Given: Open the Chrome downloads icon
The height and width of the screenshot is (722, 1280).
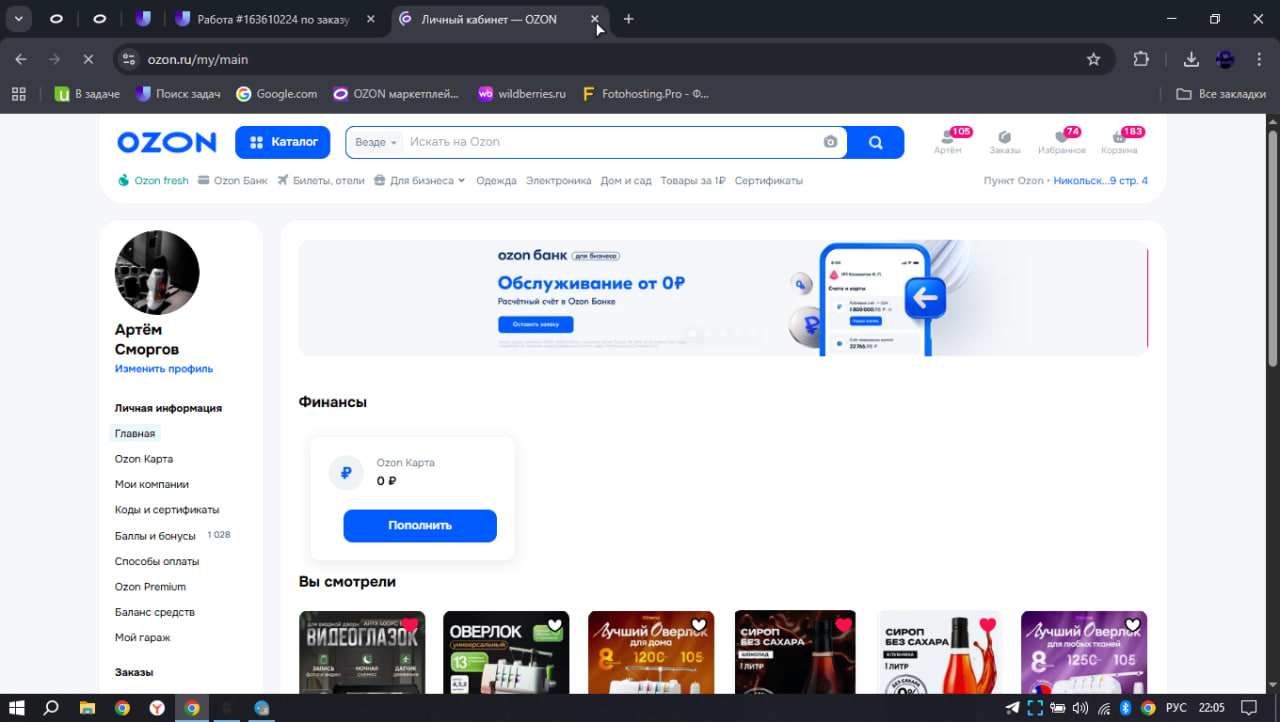Looking at the screenshot, I should click(x=1191, y=59).
